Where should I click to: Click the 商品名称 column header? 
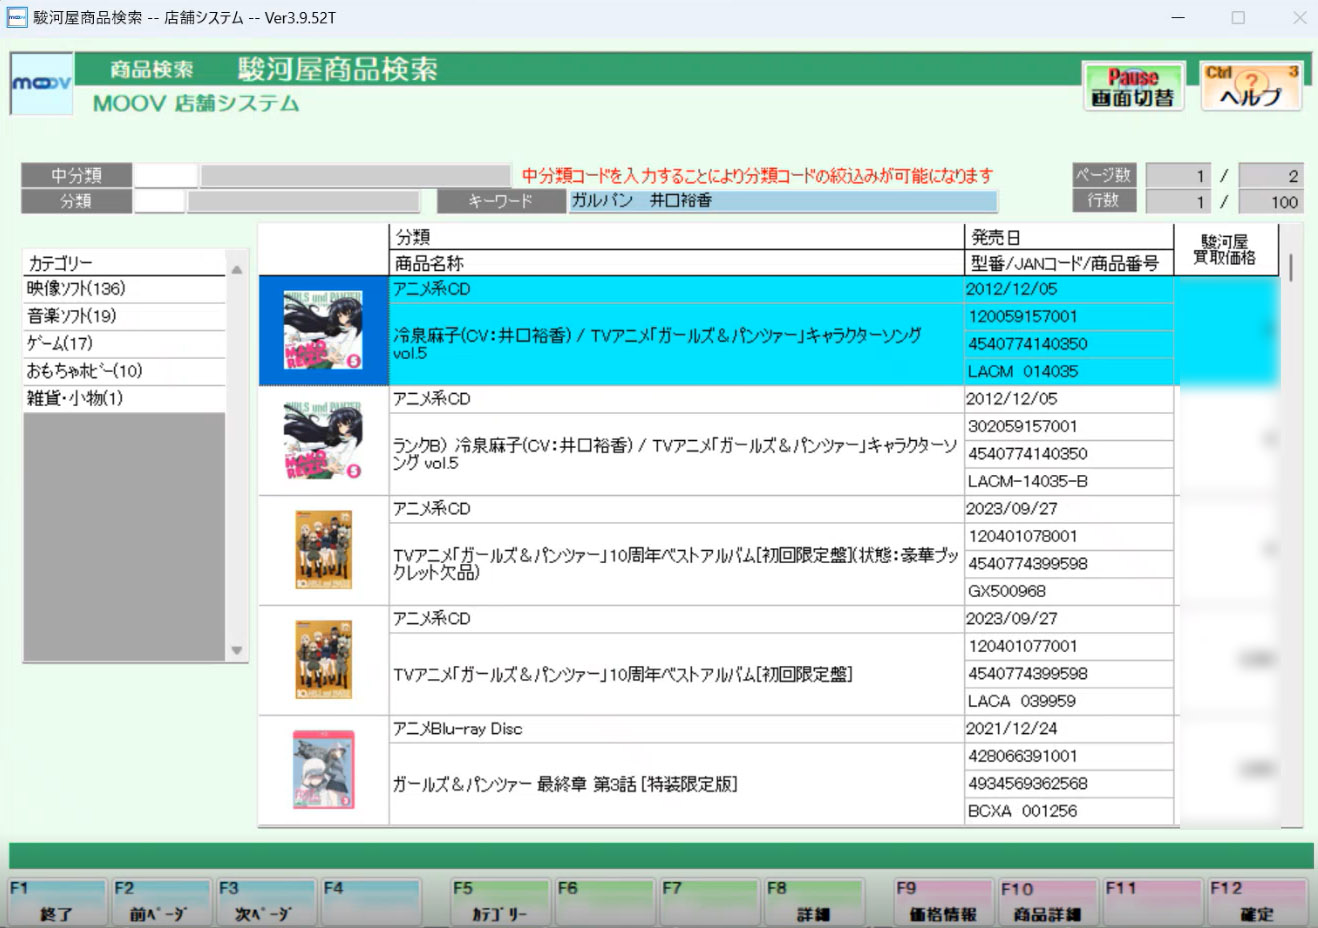point(676,263)
